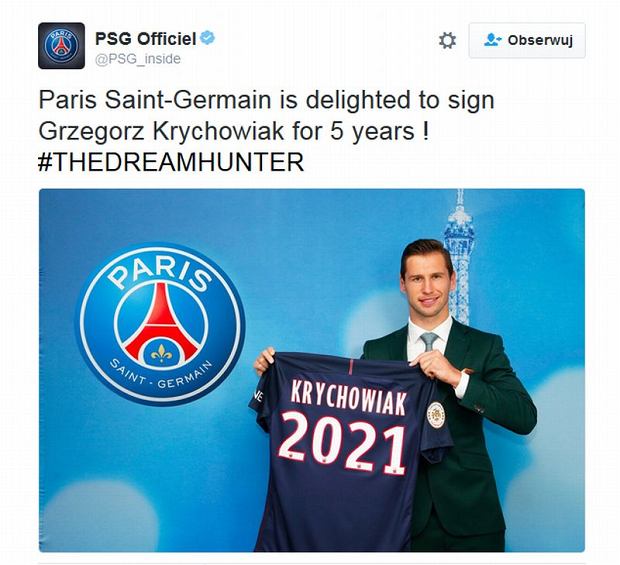The height and width of the screenshot is (565, 620).
Task: Open the #THEDREAMHUNTER hashtag
Action: (x=171, y=162)
